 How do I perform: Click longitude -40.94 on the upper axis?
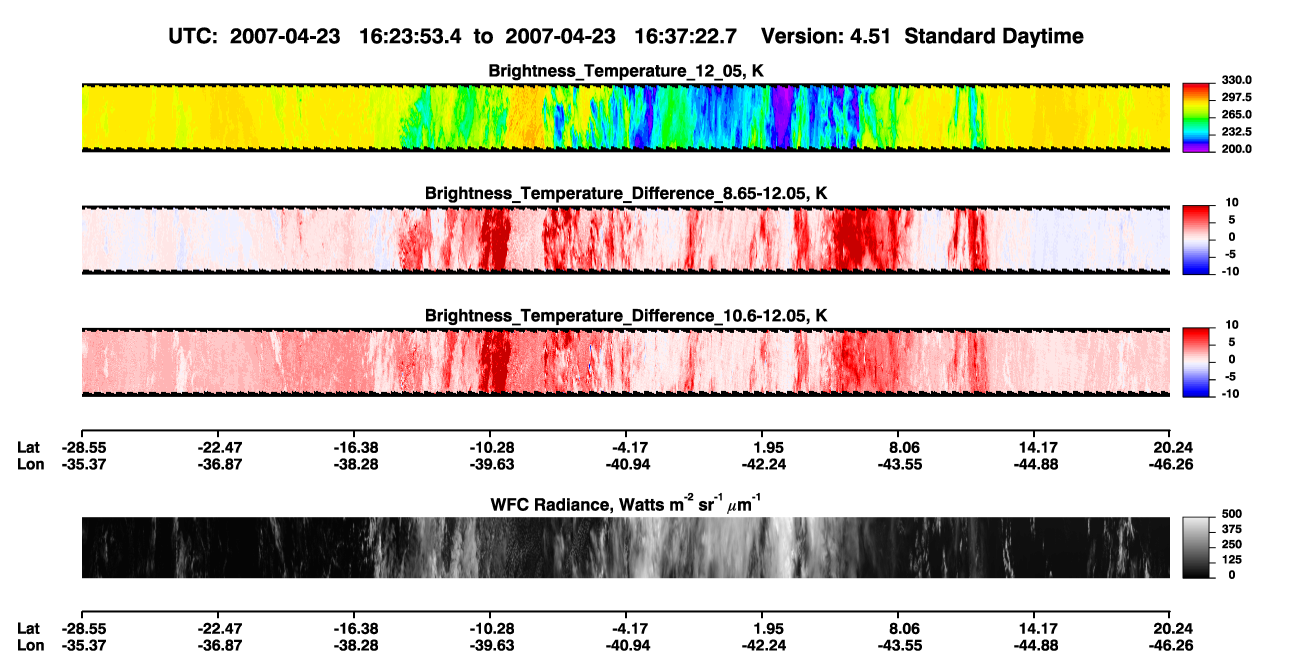[626, 465]
